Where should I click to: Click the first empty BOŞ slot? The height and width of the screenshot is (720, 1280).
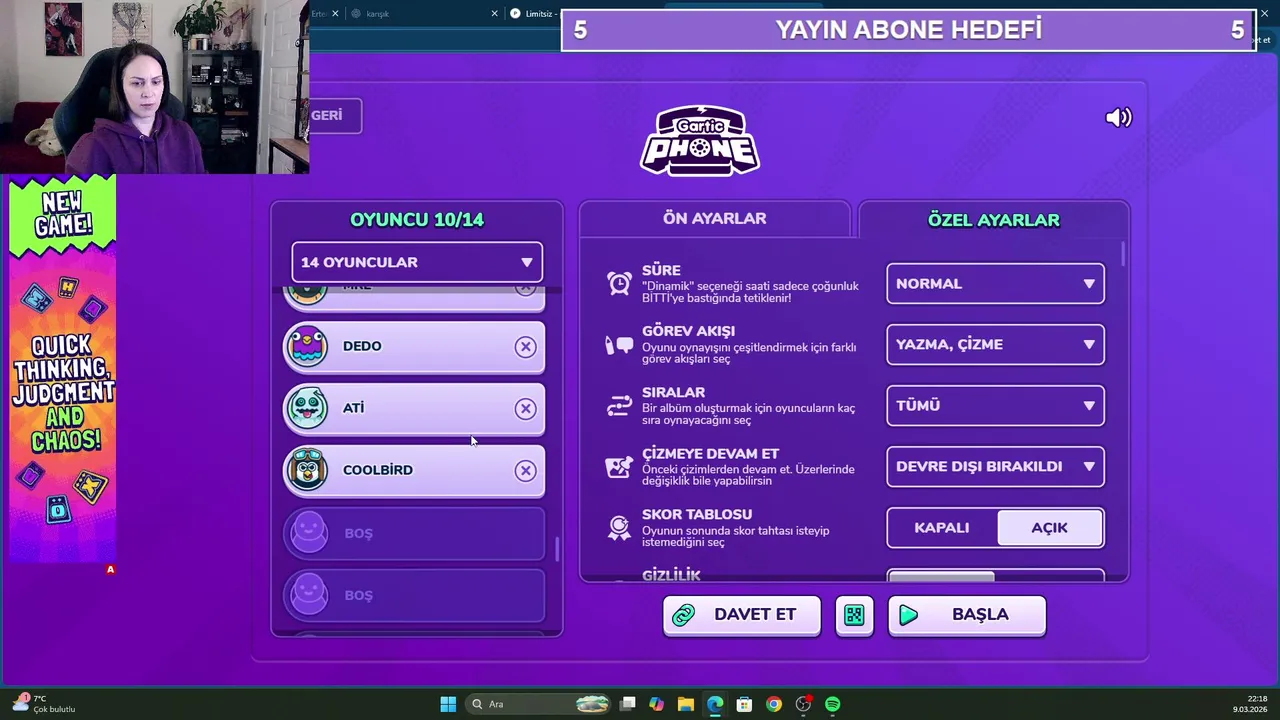pos(414,533)
